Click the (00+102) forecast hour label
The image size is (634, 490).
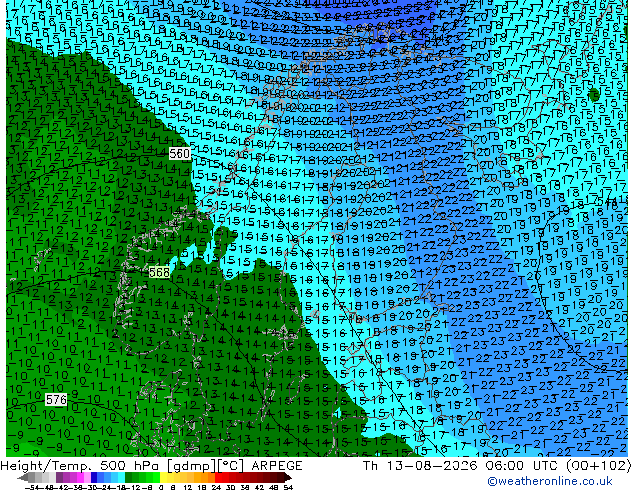tap(598, 466)
